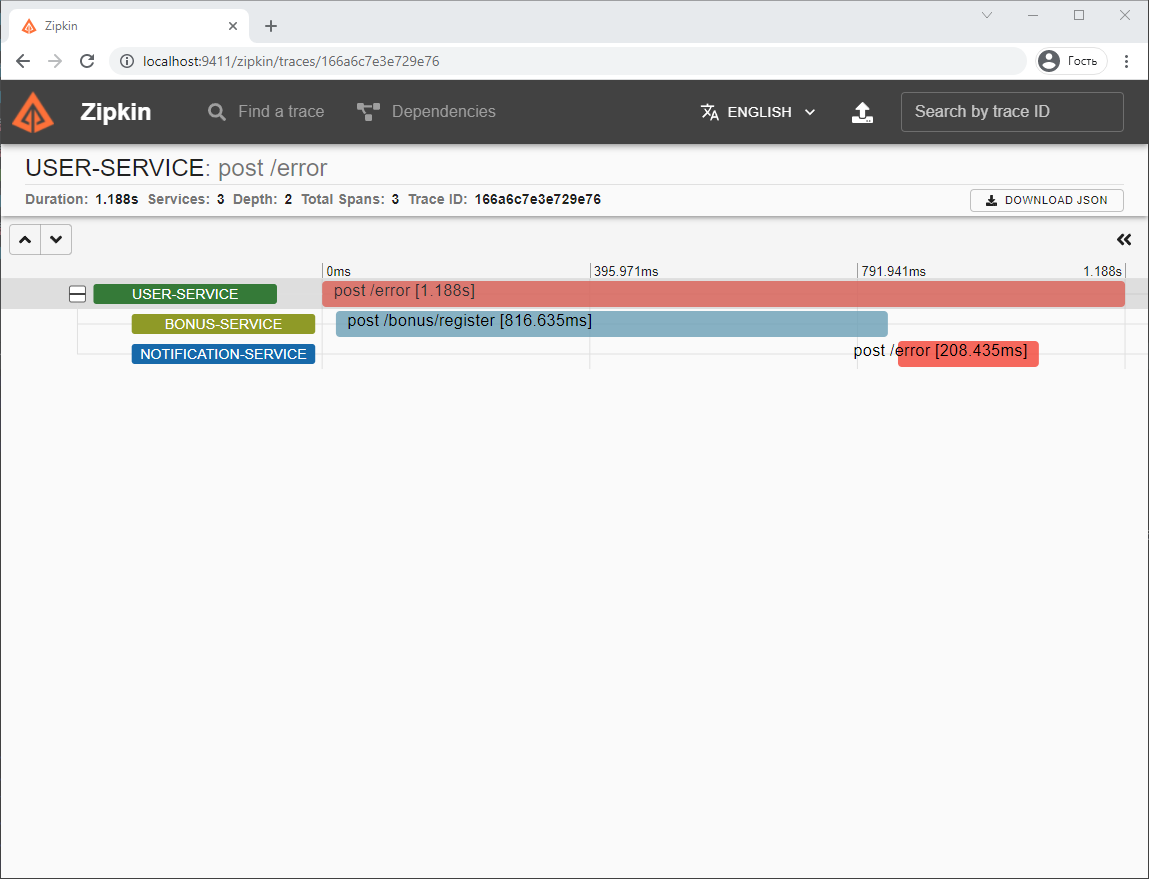The height and width of the screenshot is (879, 1149).
Task: Click the Search by trace ID field
Action: [x=1011, y=112]
